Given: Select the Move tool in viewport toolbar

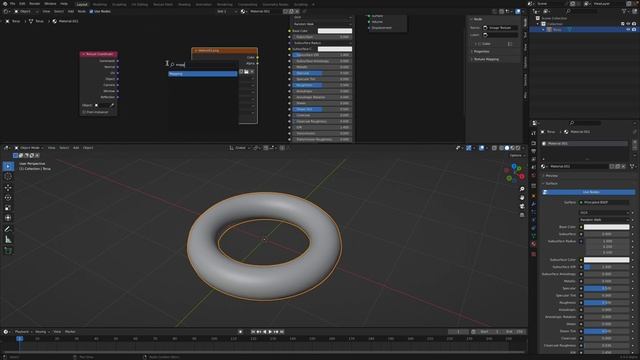Looking at the screenshot, I should point(8,188).
